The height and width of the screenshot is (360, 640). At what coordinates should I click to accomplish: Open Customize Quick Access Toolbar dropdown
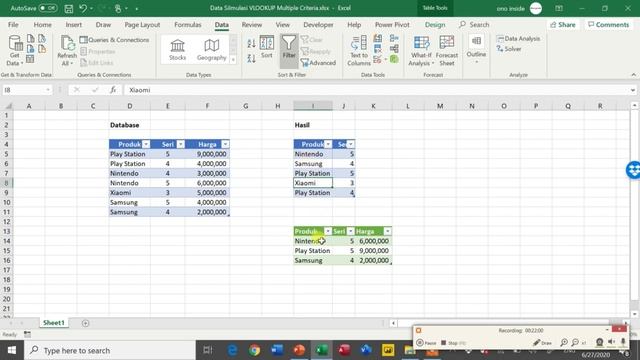[137, 9]
